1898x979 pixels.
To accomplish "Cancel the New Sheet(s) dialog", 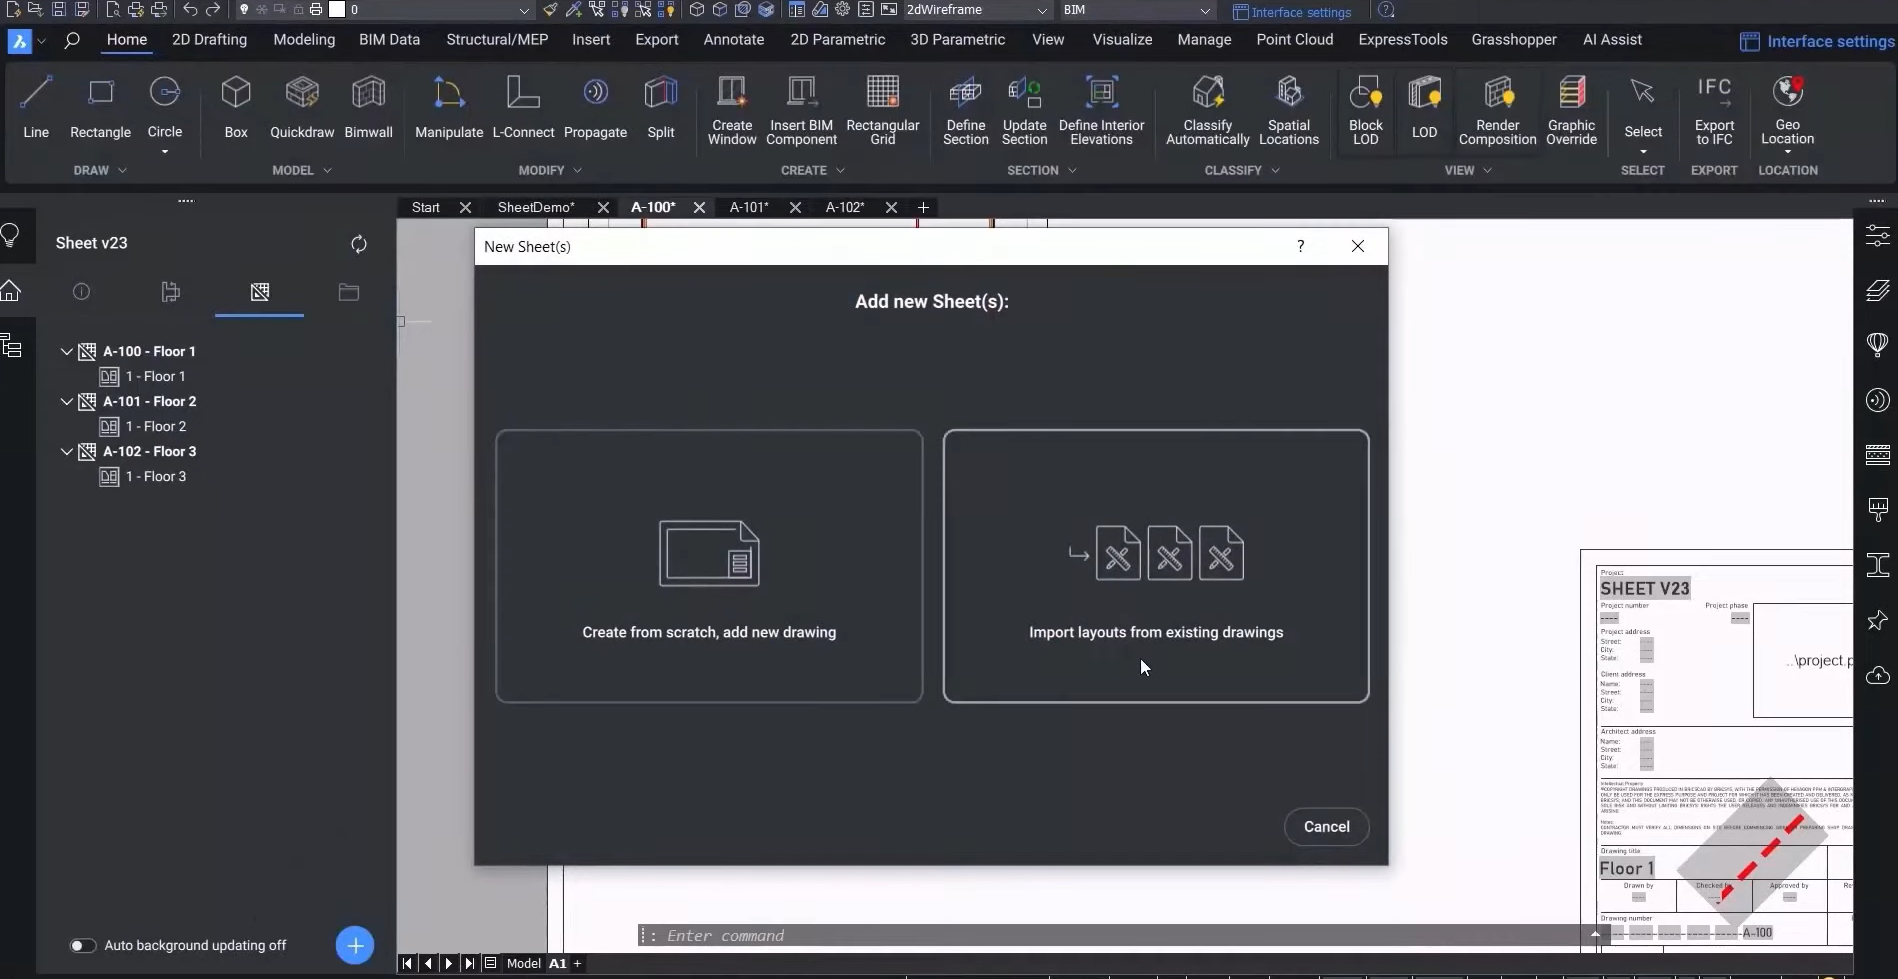I will click(x=1326, y=827).
